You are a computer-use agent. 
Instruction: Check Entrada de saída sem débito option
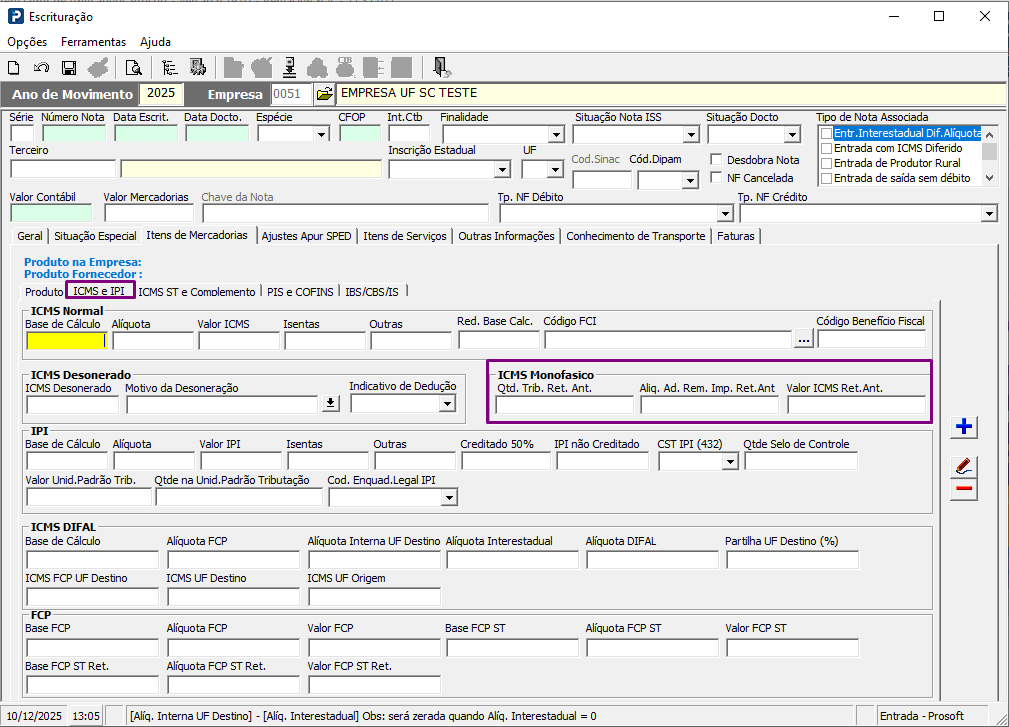pyautogui.click(x=826, y=178)
